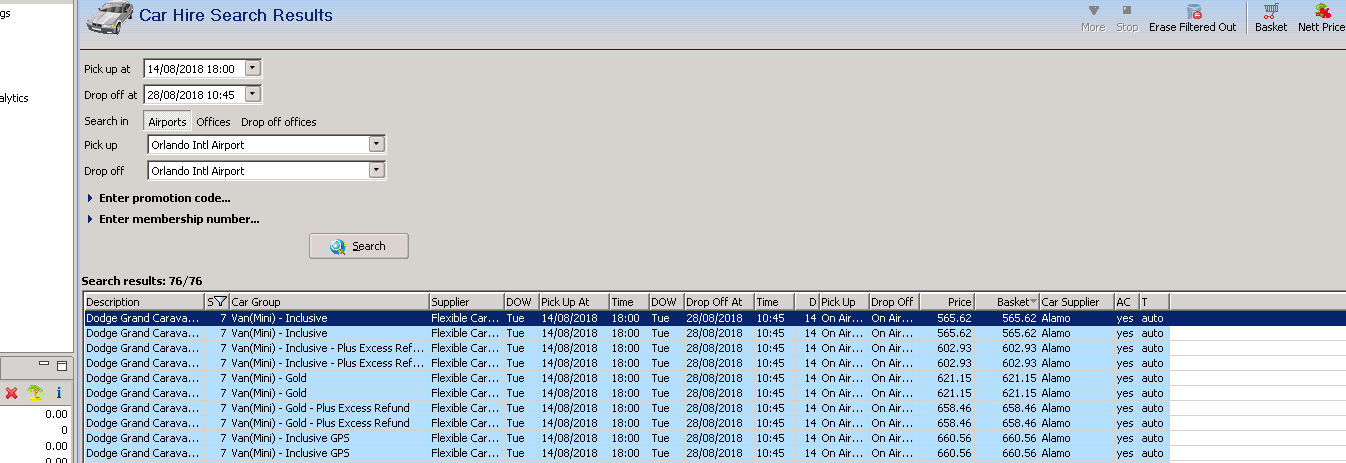The image size is (1346, 463).
Task: Click the filter icon in S column header
Action: pyautogui.click(x=220, y=302)
